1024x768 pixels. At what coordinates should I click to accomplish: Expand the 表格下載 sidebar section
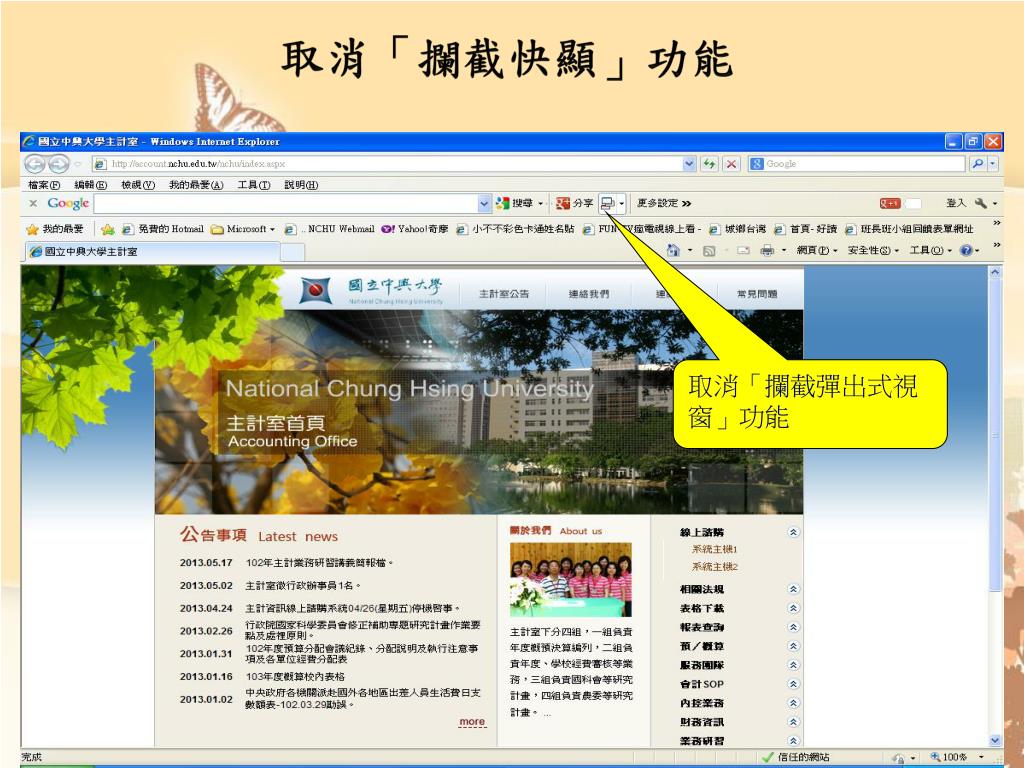point(793,609)
